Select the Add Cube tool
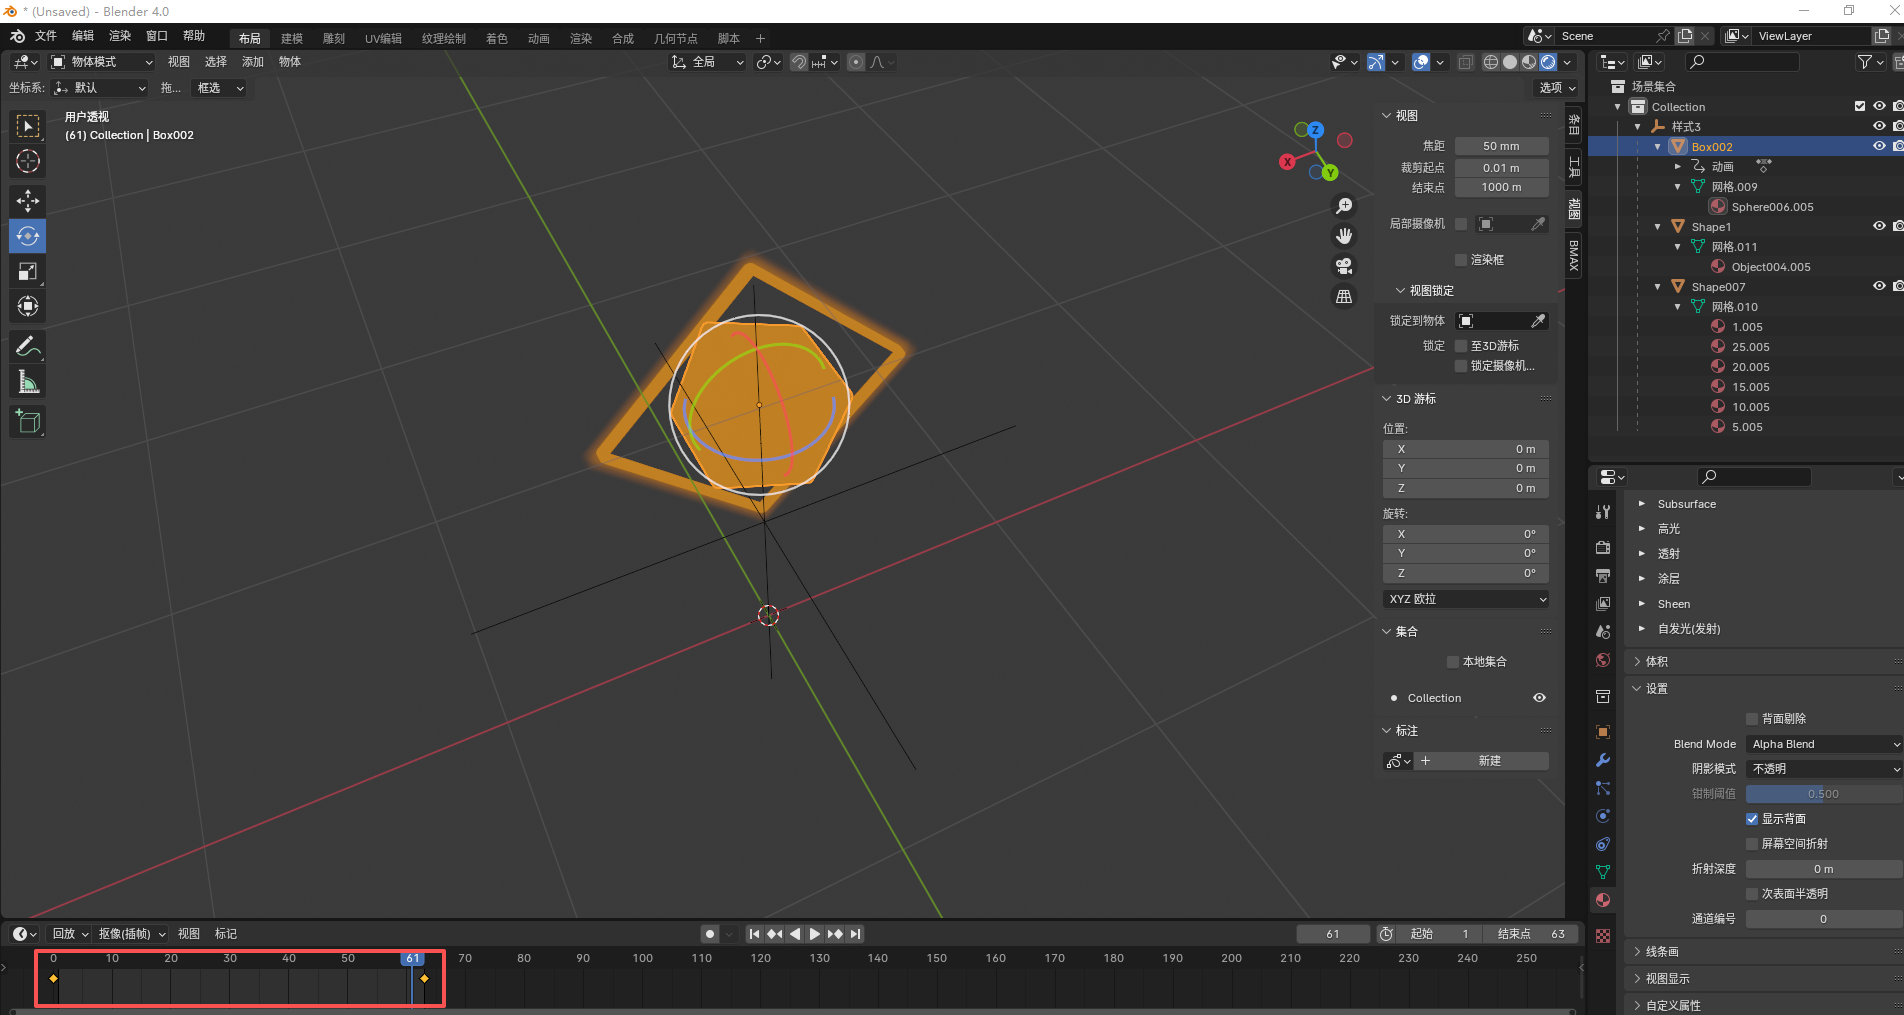 point(28,422)
